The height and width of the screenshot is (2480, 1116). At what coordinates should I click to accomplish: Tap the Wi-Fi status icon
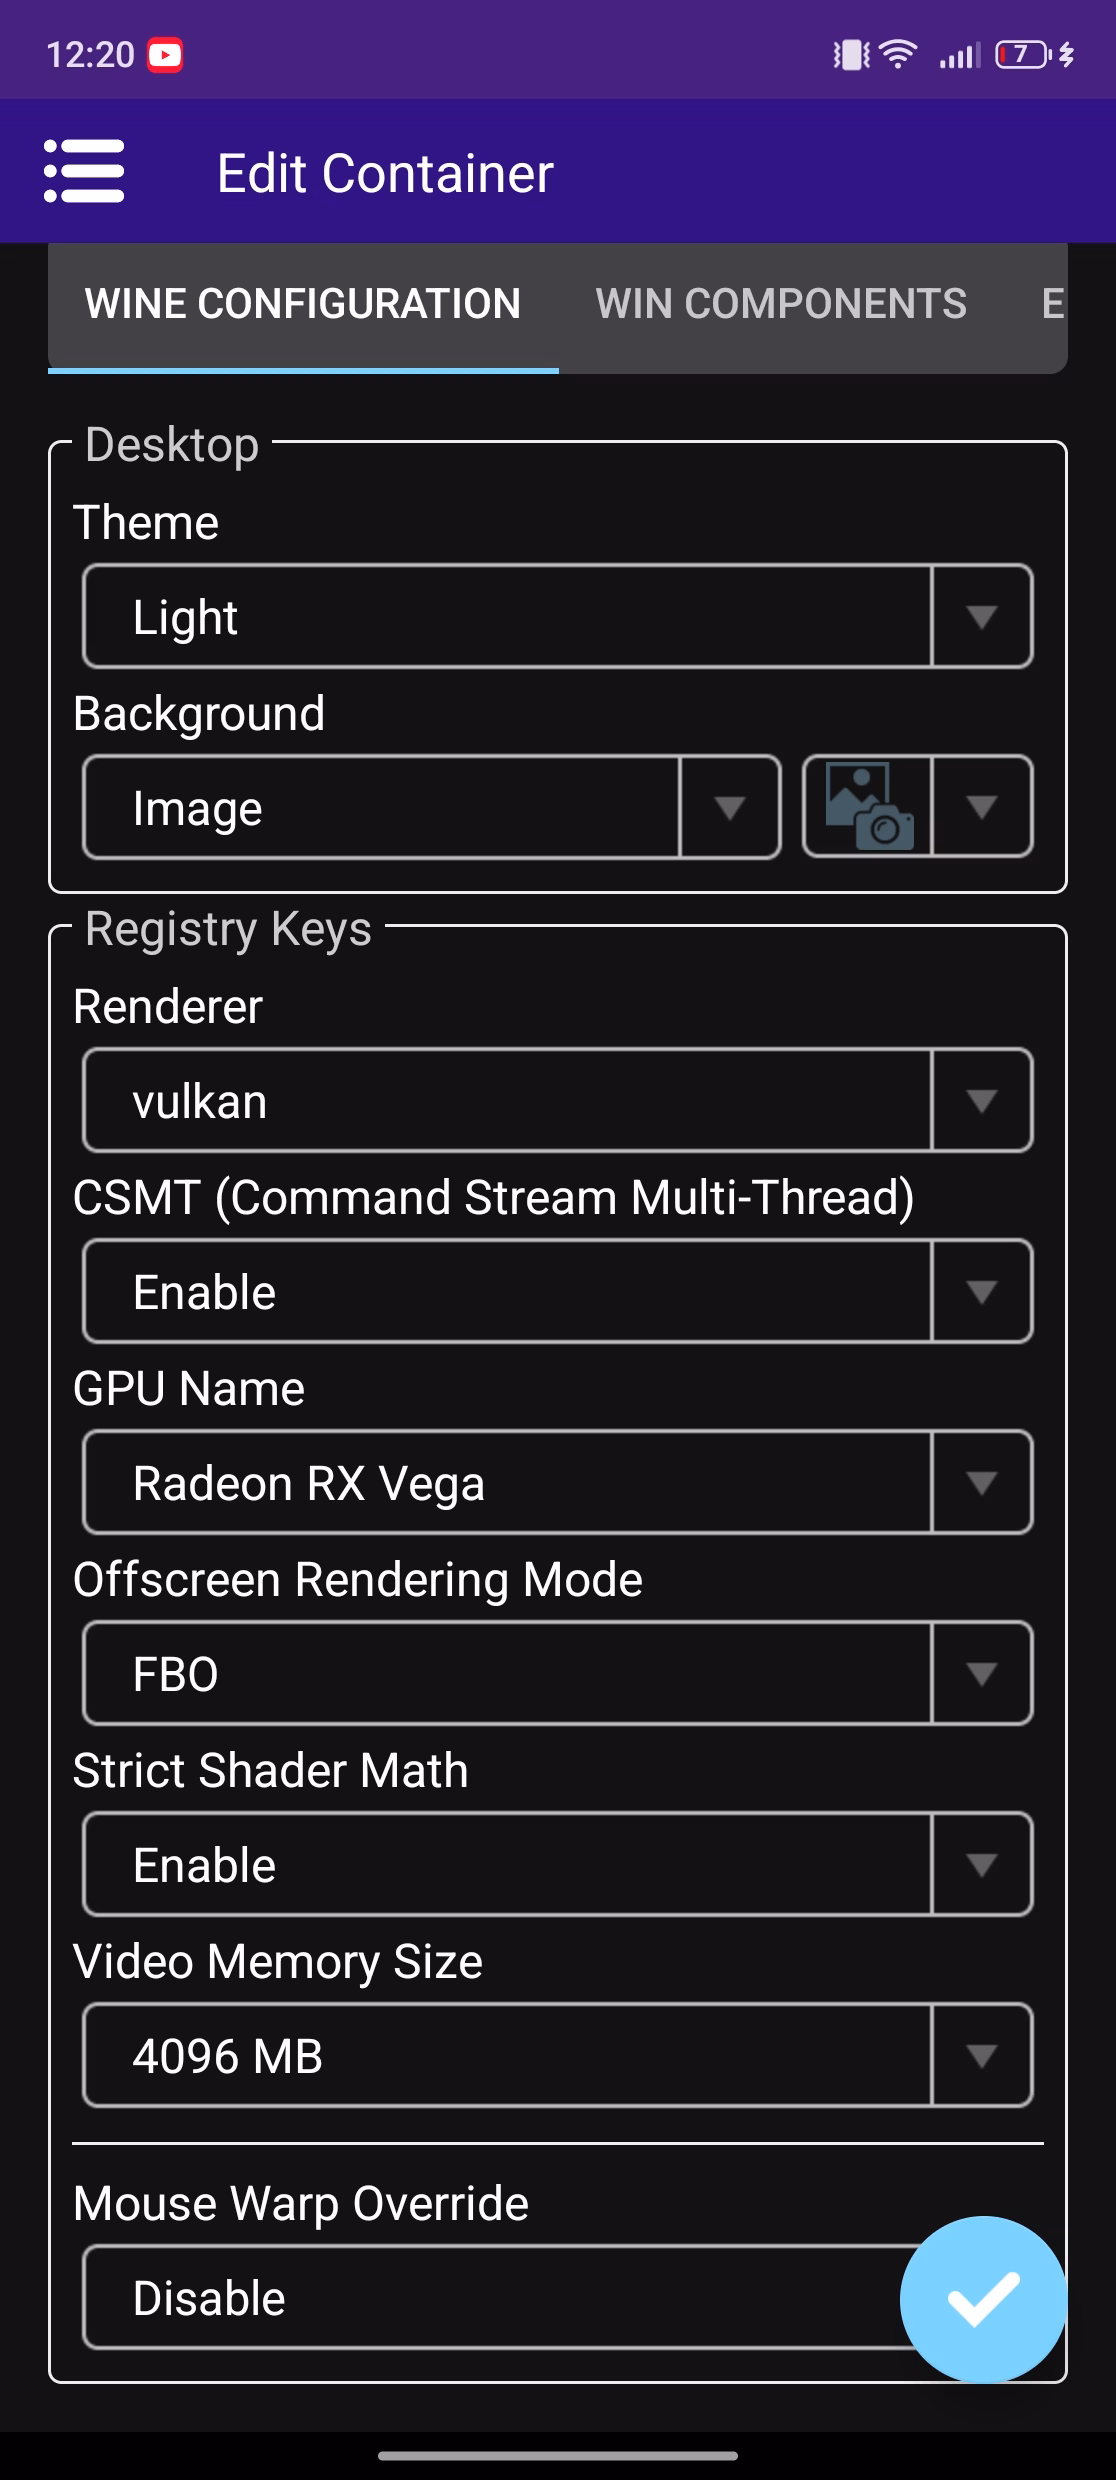(x=899, y=54)
